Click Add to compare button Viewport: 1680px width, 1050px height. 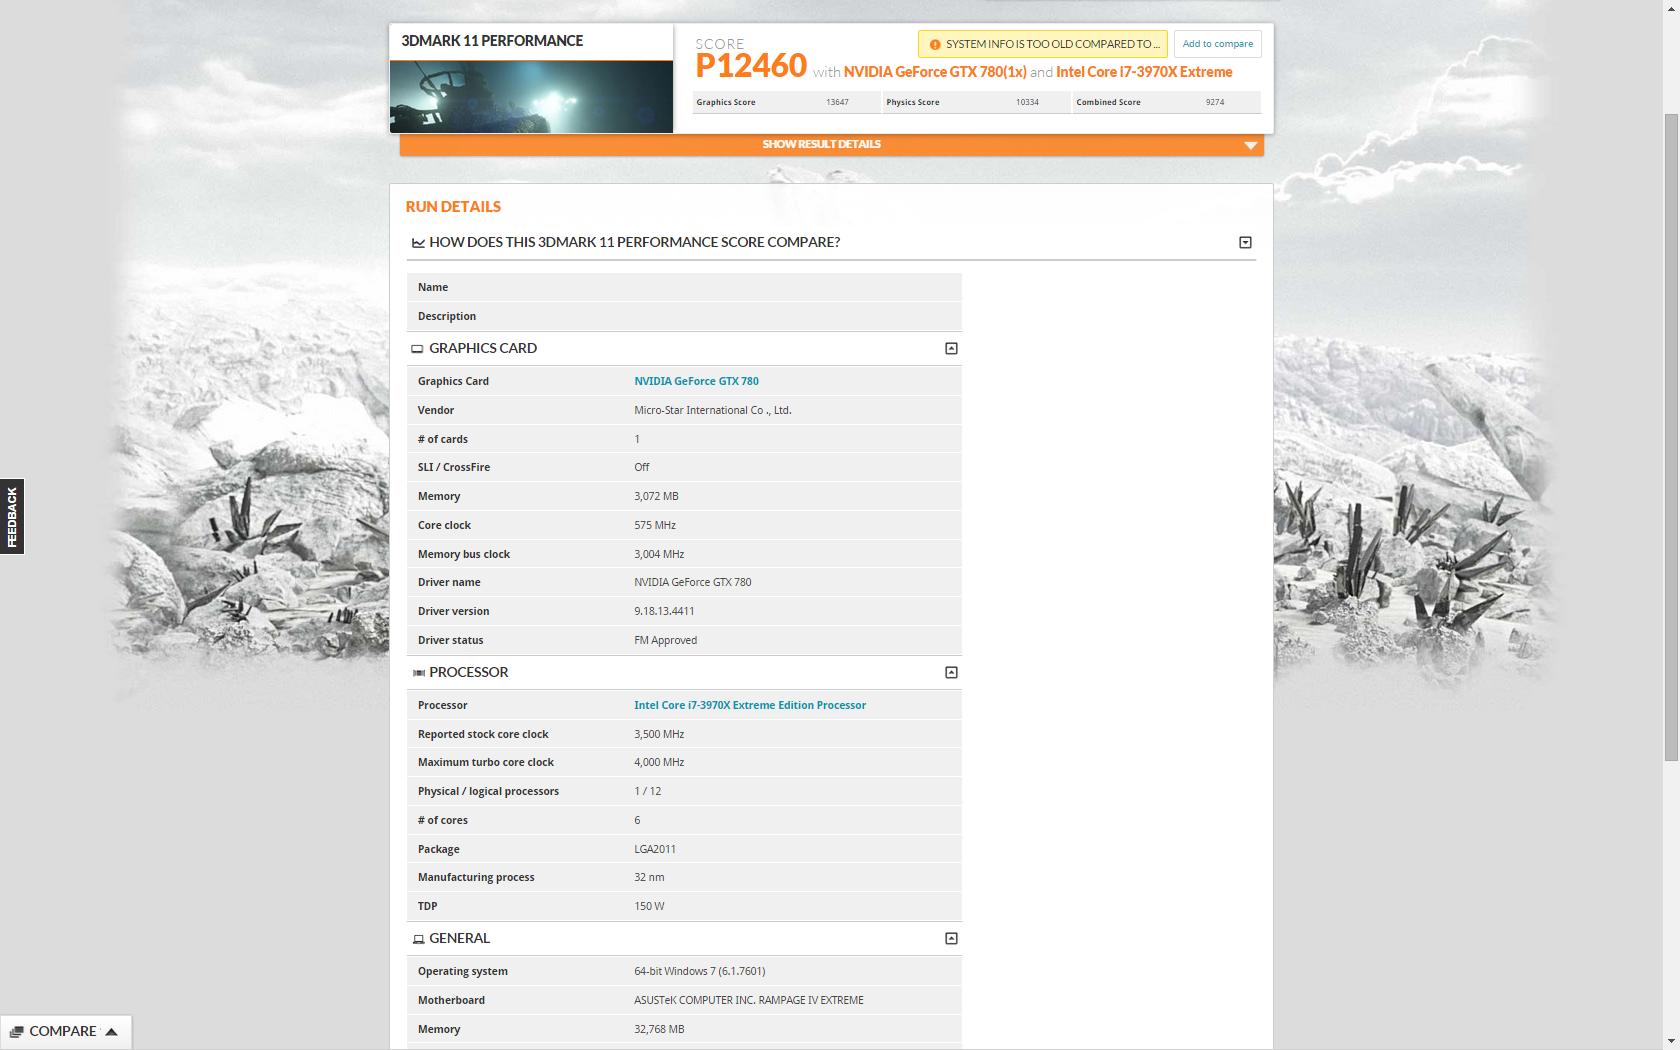click(x=1218, y=44)
